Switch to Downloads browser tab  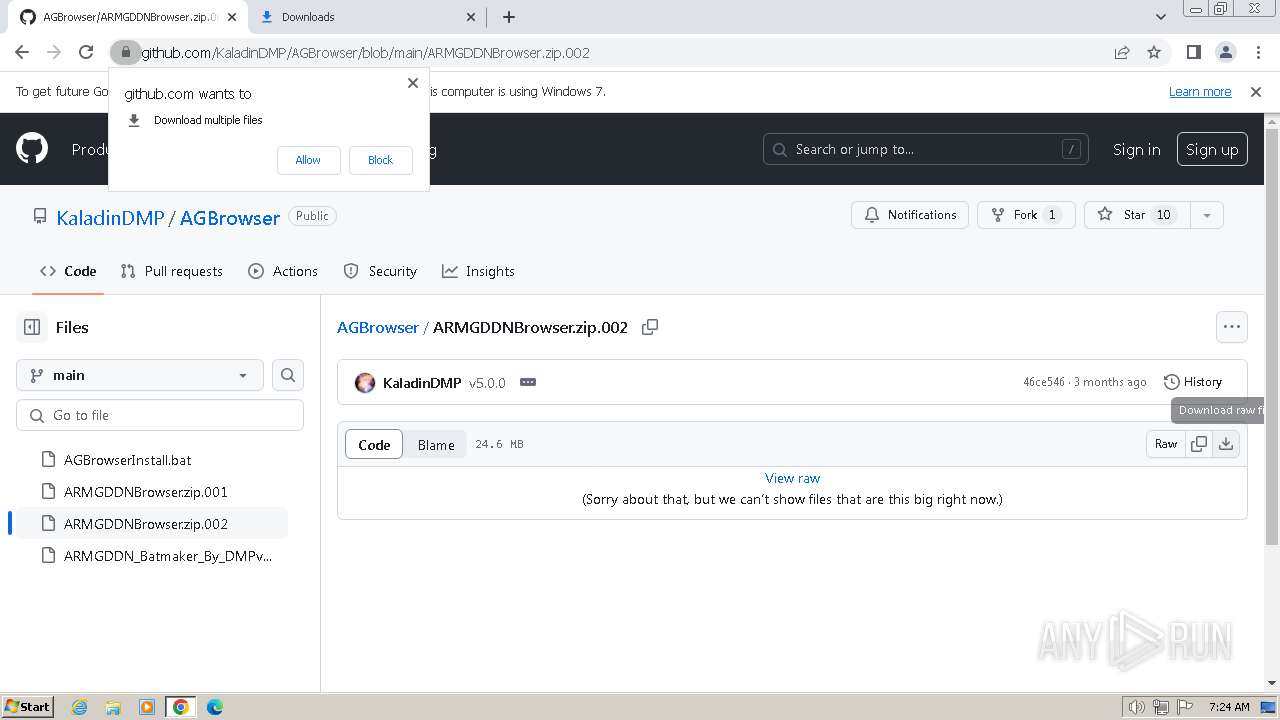pos(368,17)
